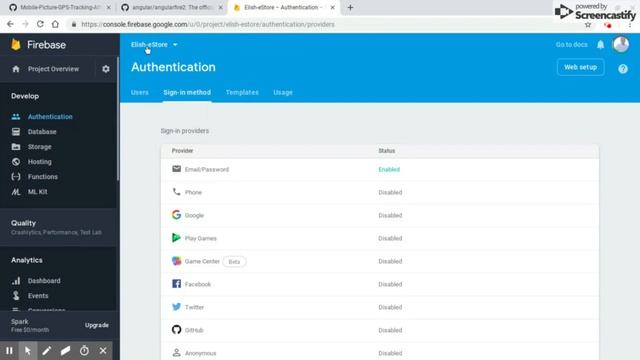640x360 pixels.
Task: Open the Google provider row
Action: click(380, 215)
